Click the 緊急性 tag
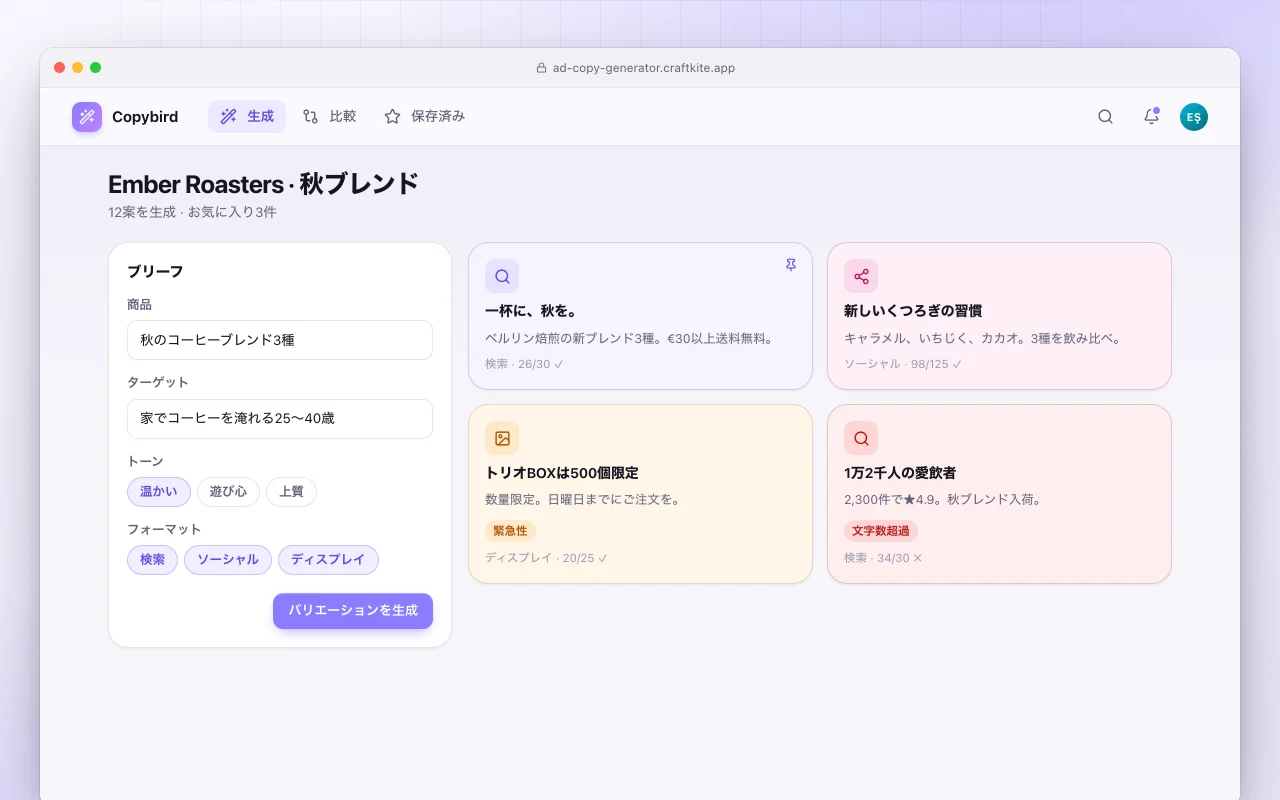 [510, 531]
